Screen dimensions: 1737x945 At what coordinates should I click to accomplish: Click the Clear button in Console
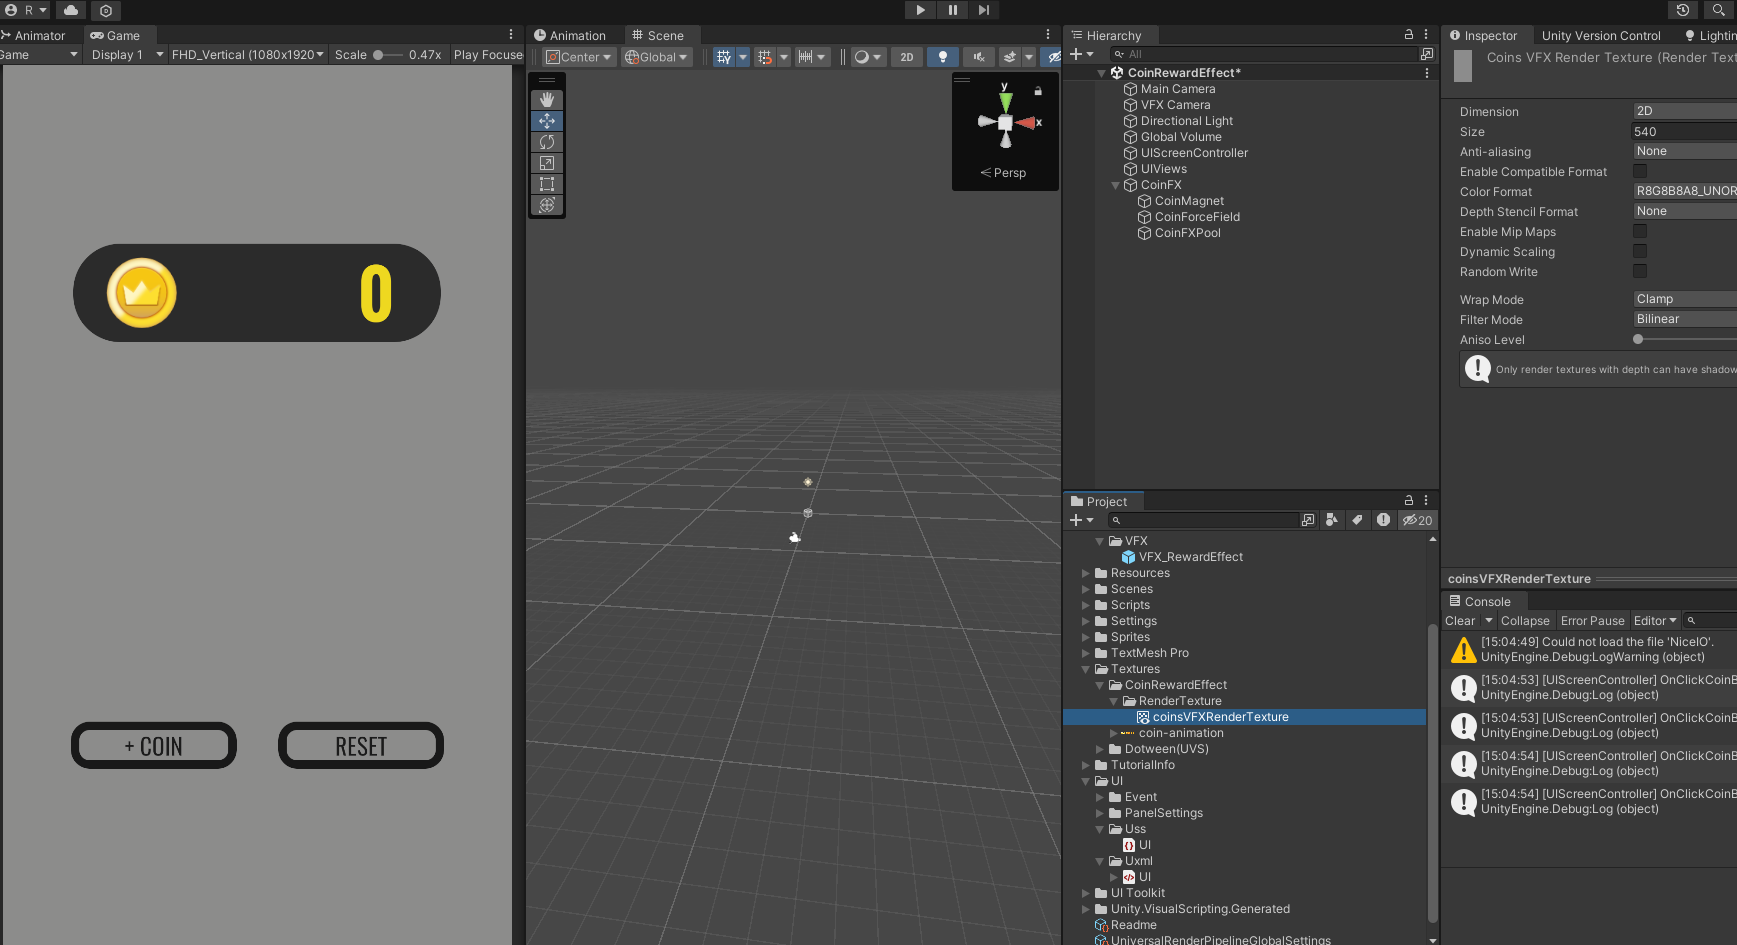pyautogui.click(x=1460, y=621)
